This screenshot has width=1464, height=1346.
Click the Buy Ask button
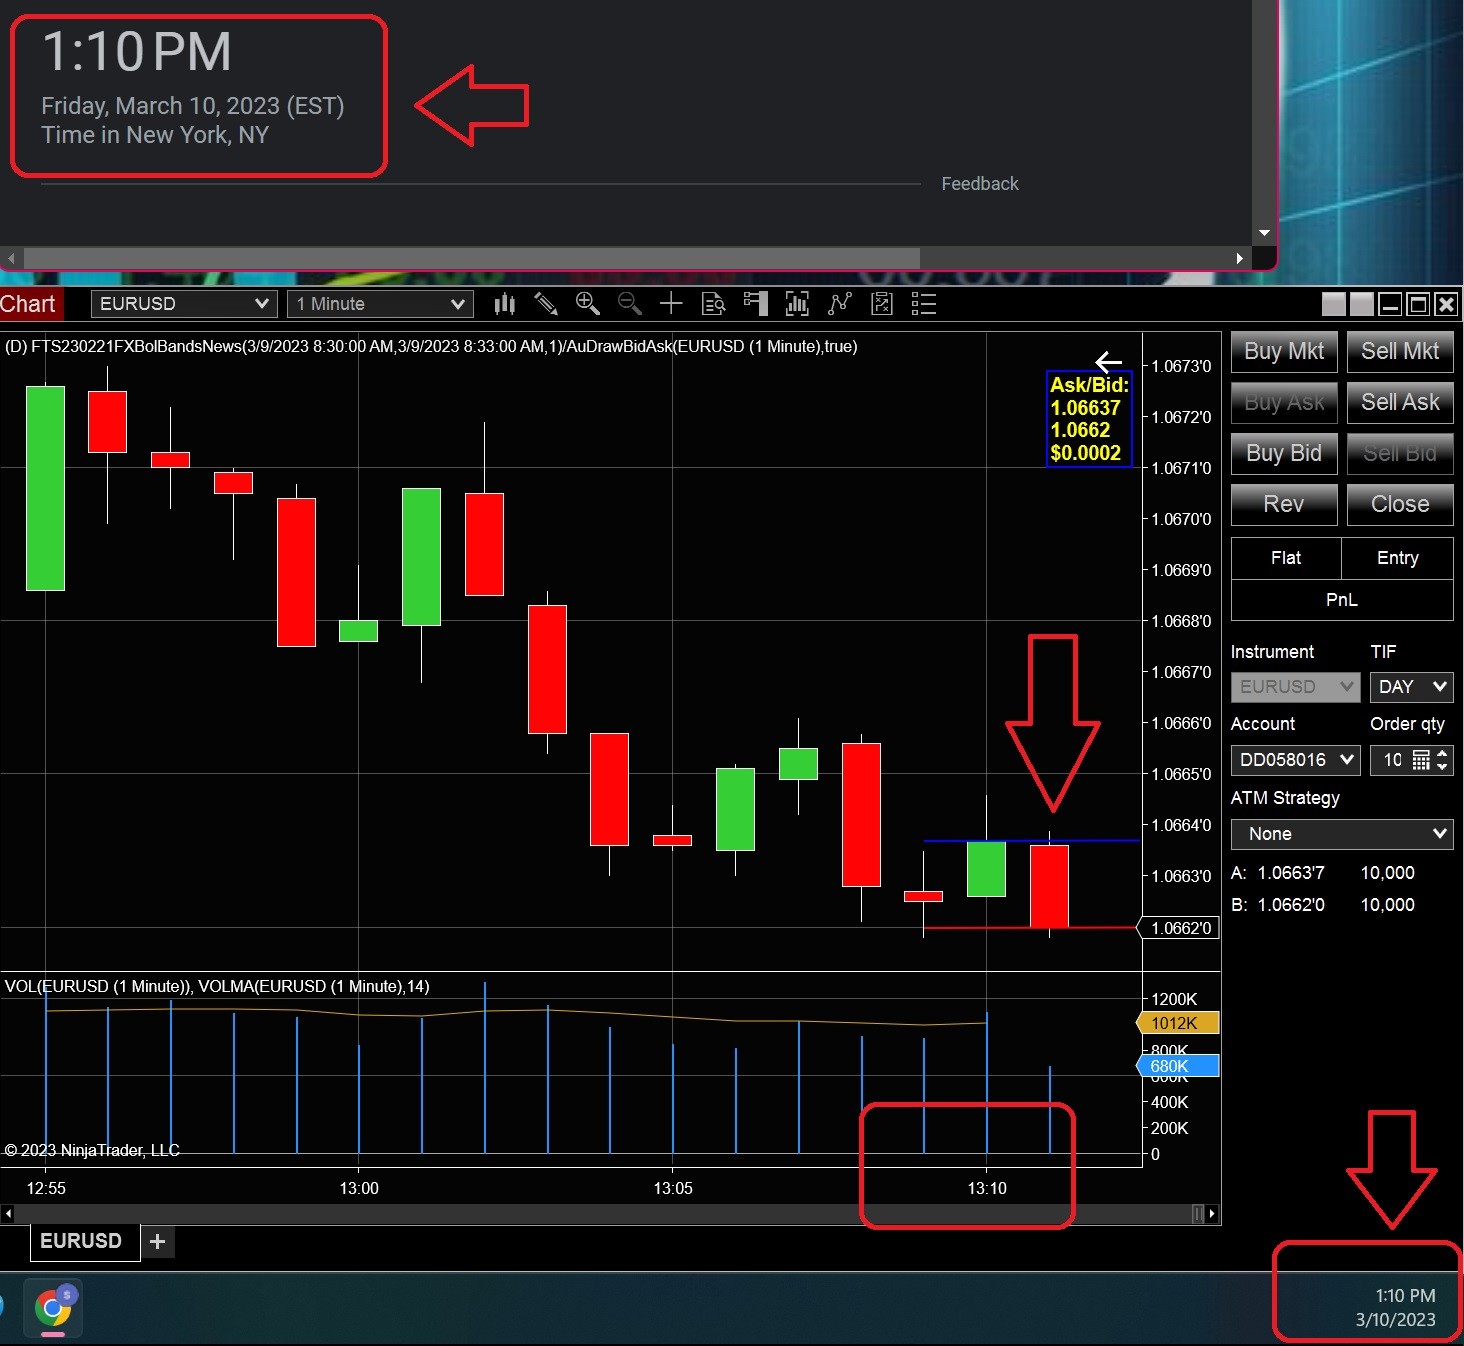[1284, 402]
